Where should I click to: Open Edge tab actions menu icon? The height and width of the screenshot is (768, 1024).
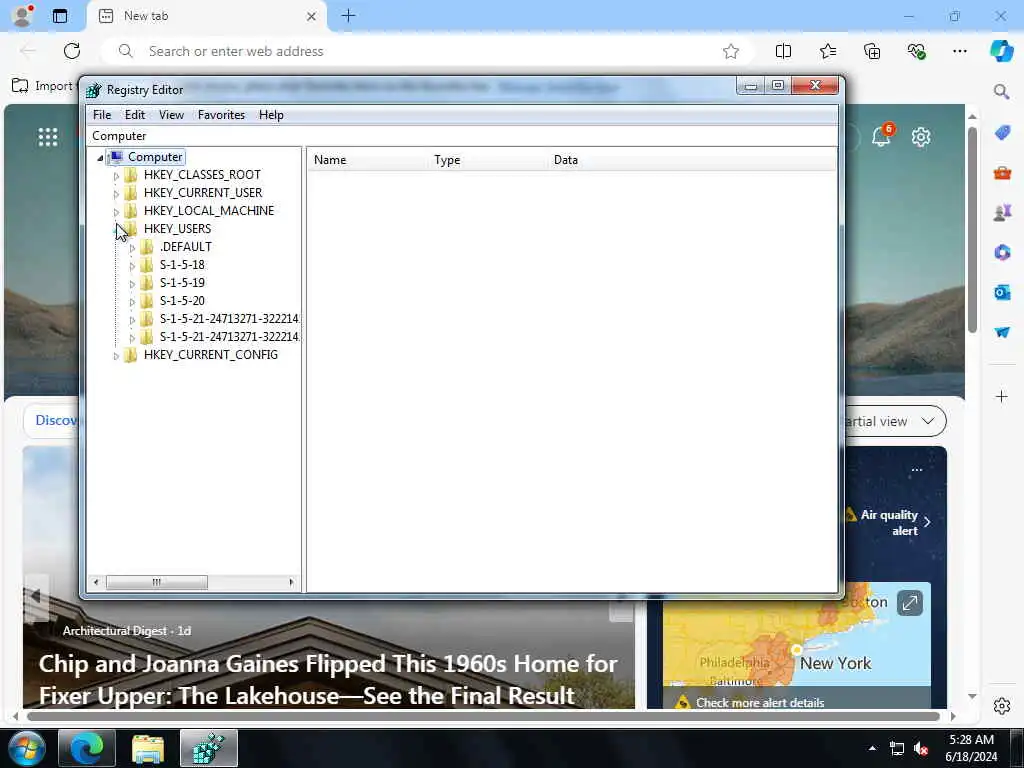60,16
